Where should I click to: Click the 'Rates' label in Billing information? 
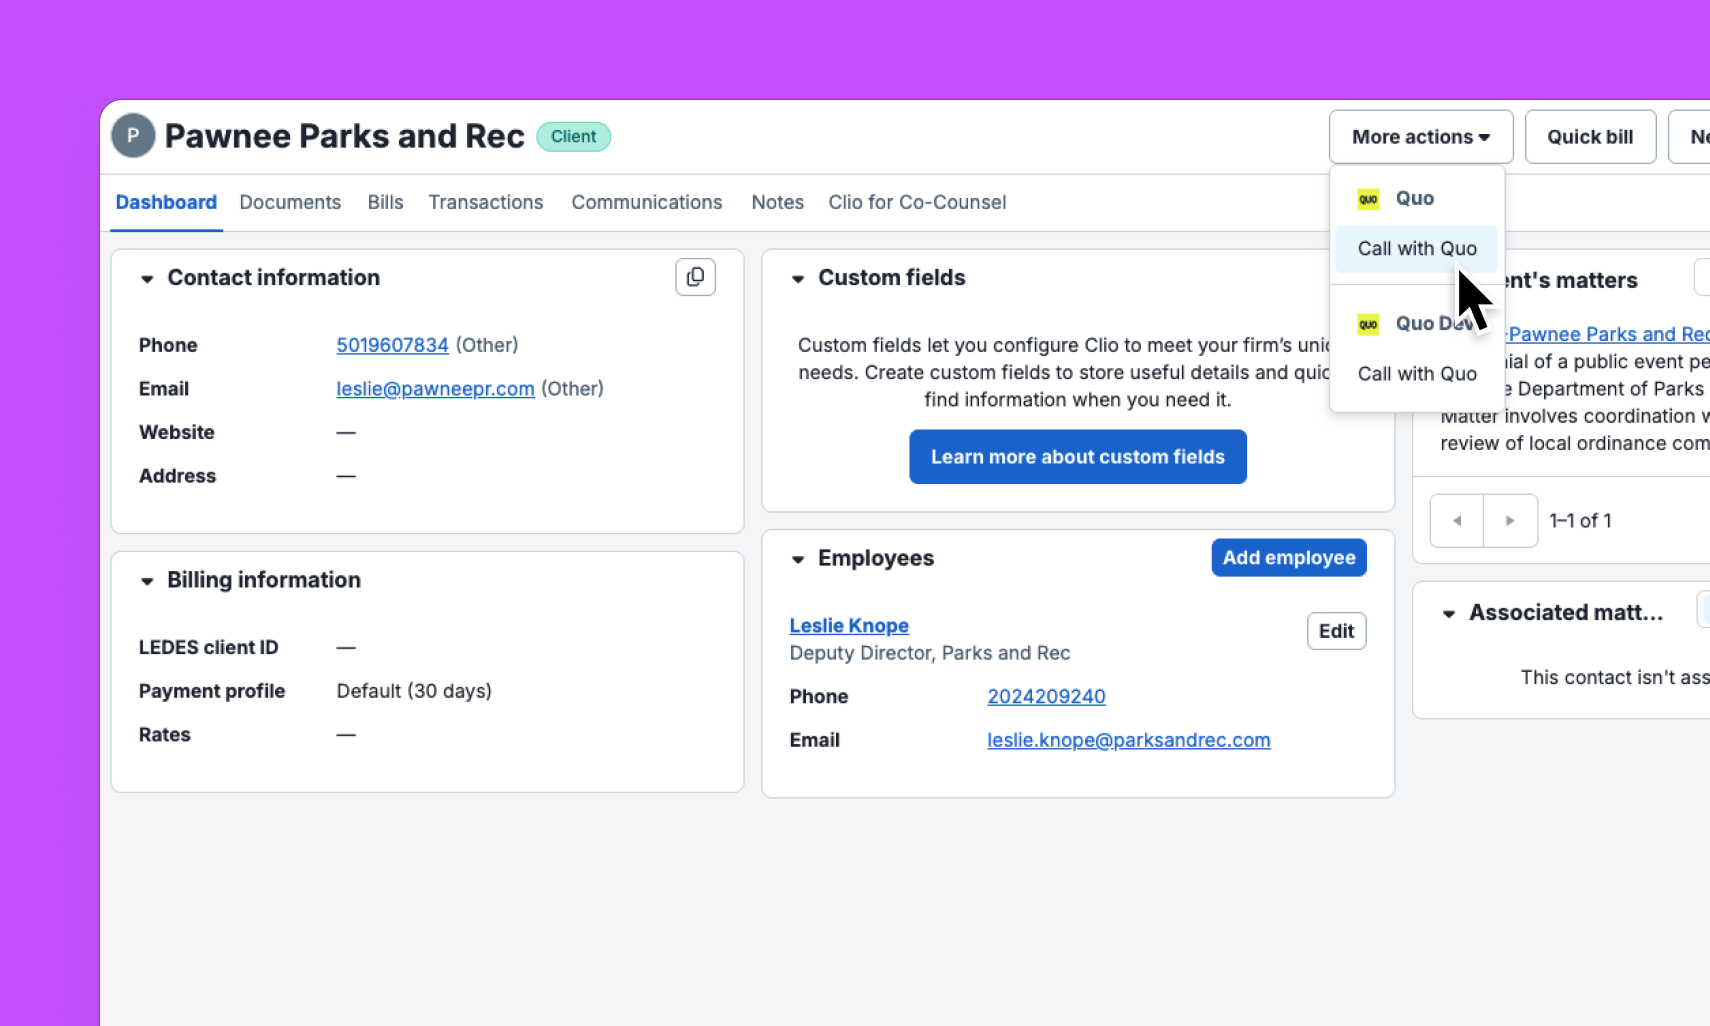165,735
